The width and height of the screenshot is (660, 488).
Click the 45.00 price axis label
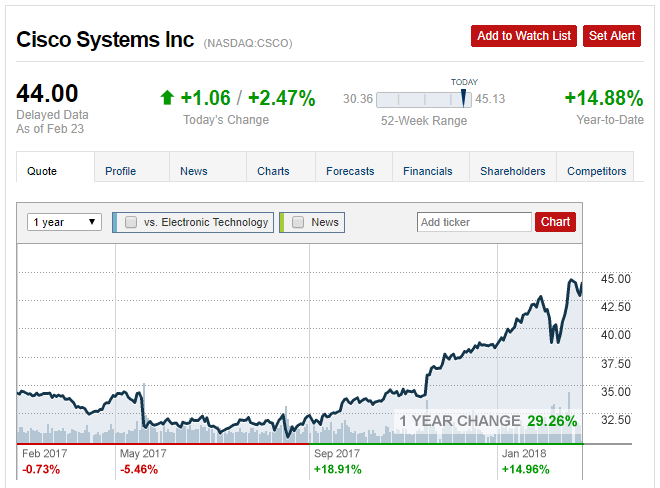point(616,279)
